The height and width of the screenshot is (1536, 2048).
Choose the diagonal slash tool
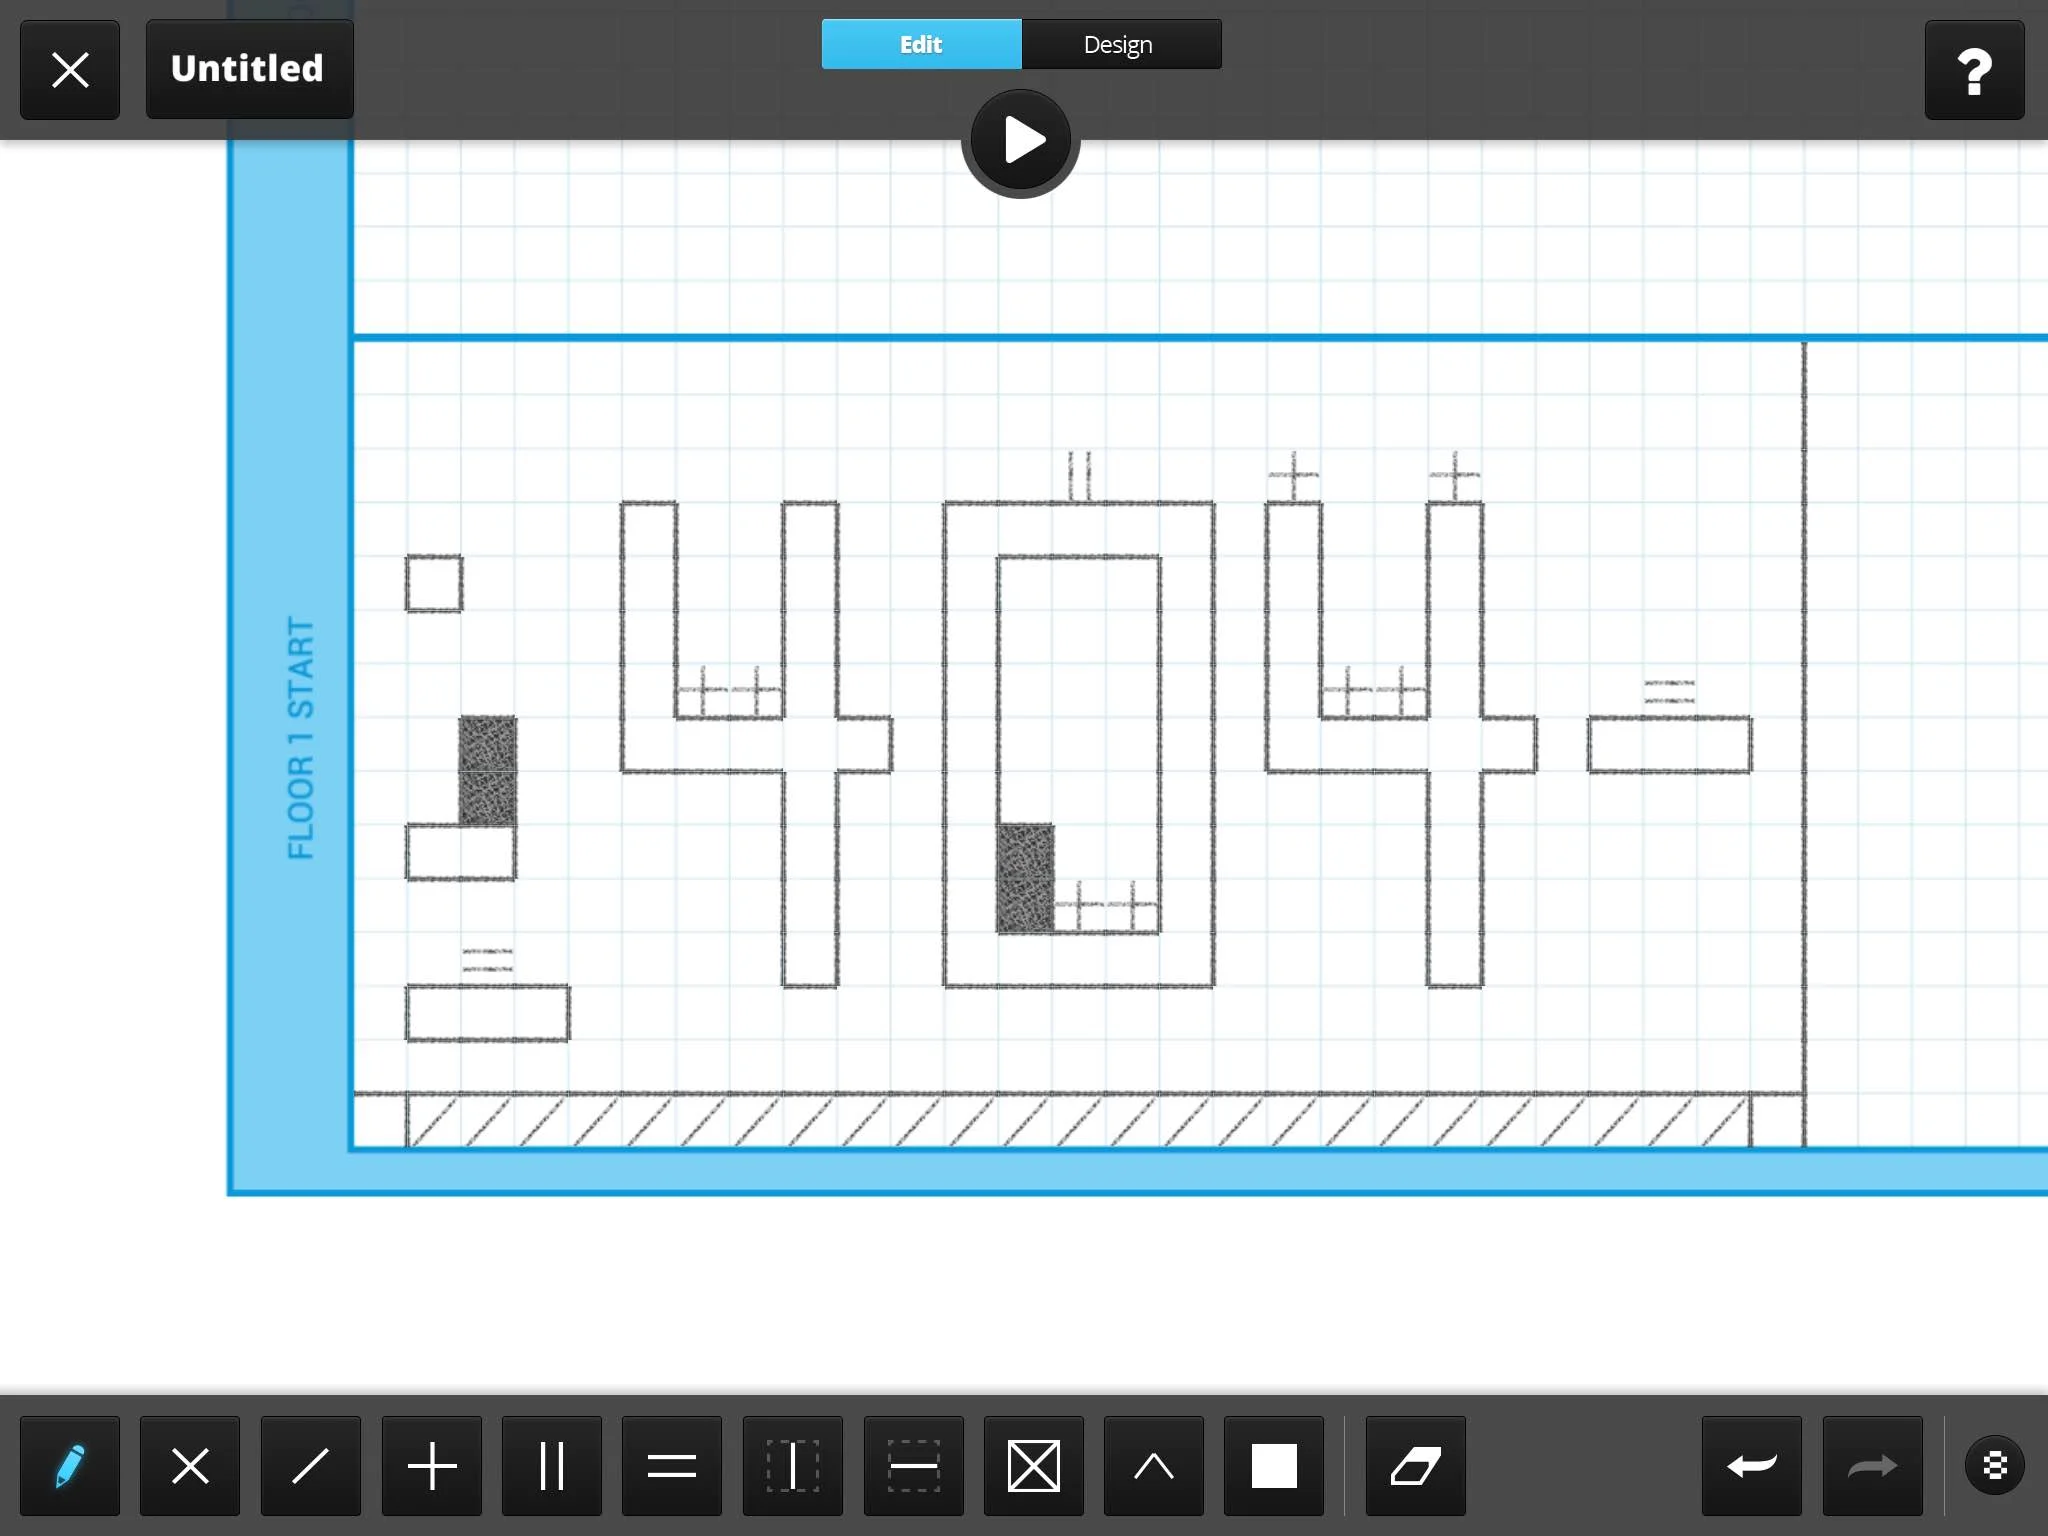pos(310,1466)
